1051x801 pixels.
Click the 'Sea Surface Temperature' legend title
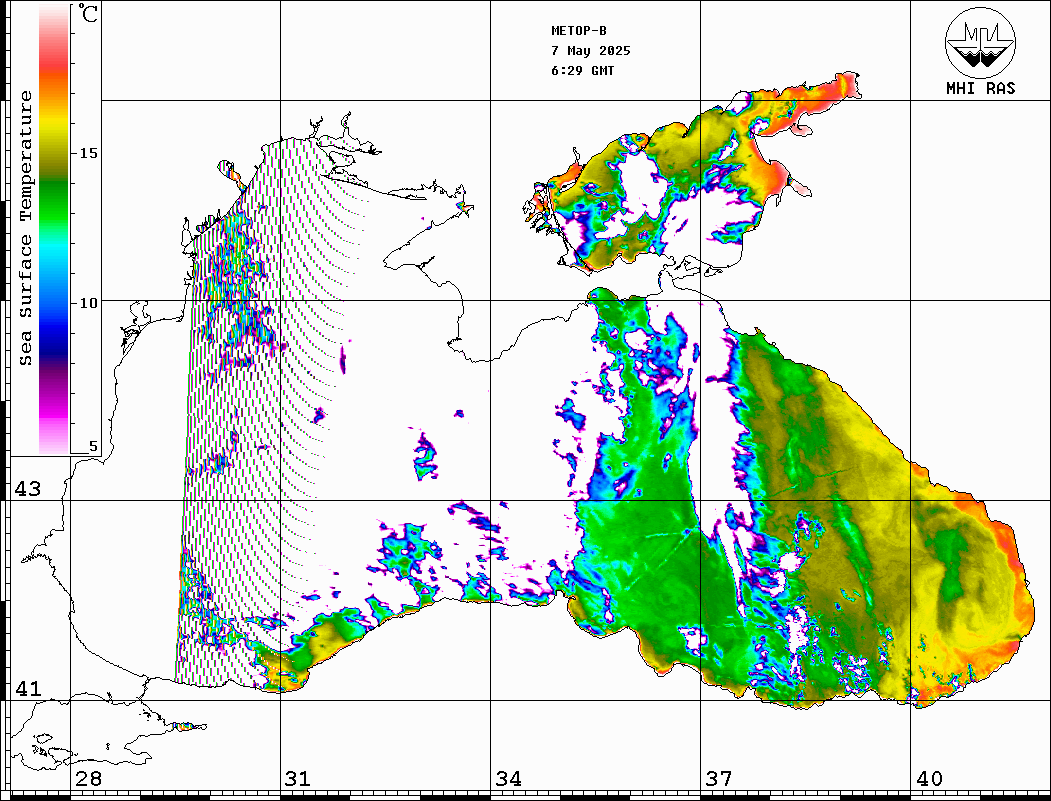tap(25, 228)
